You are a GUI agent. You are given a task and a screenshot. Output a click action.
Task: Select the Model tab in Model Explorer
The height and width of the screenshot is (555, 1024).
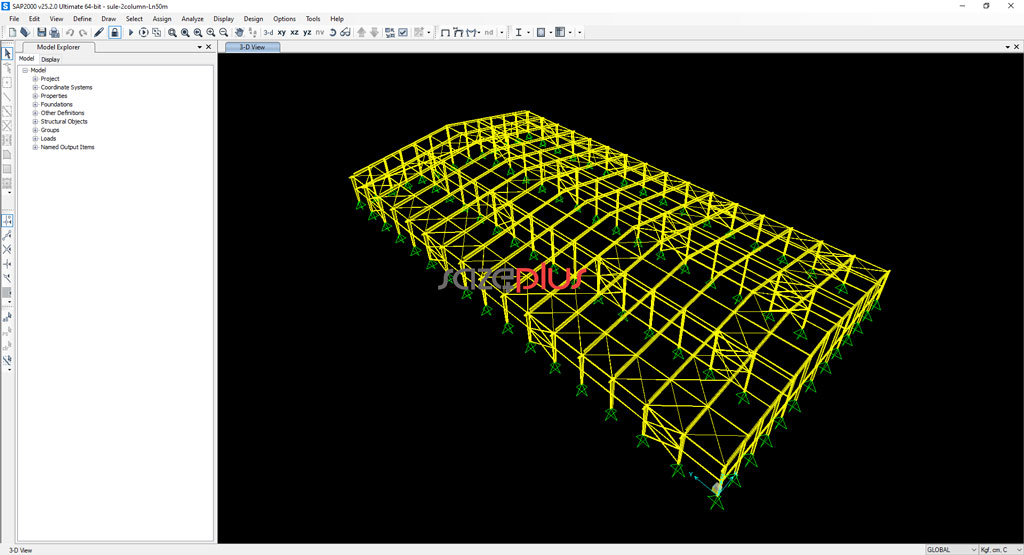(x=26, y=59)
